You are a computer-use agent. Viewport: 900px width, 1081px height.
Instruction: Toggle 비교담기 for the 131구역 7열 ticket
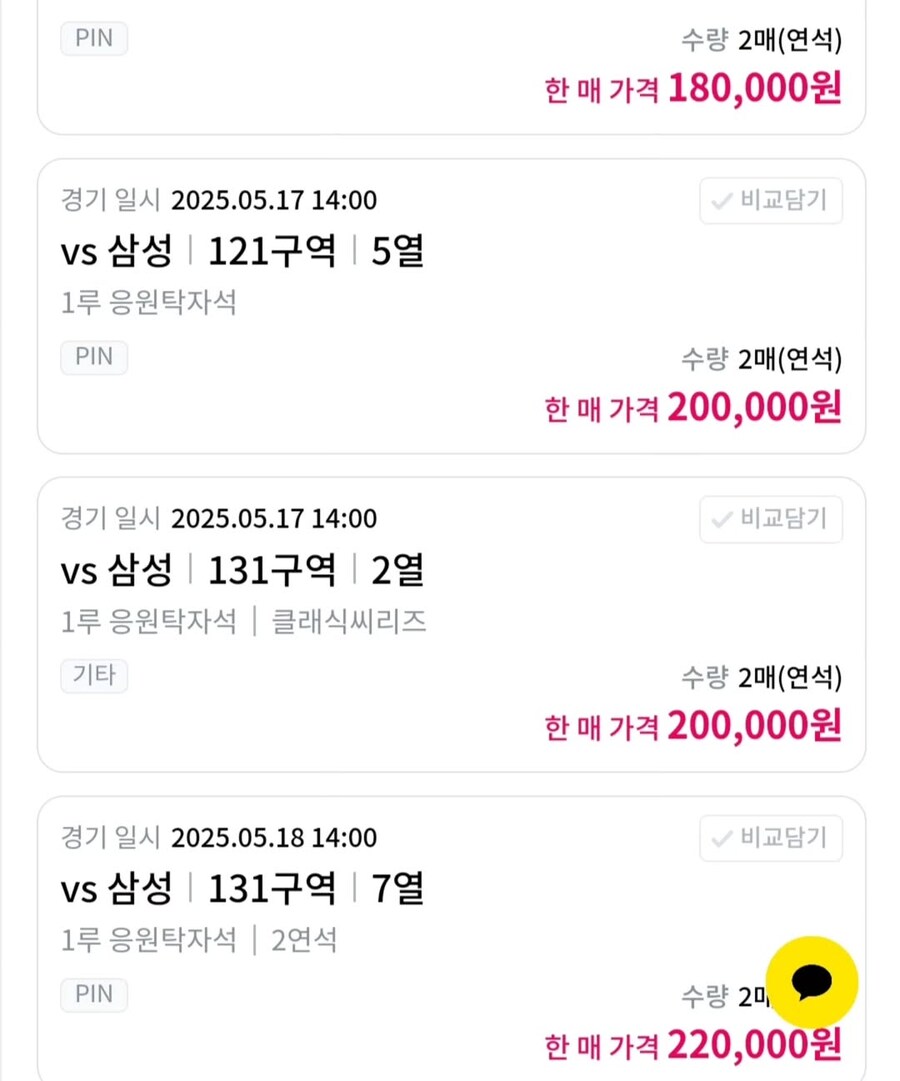[771, 838]
